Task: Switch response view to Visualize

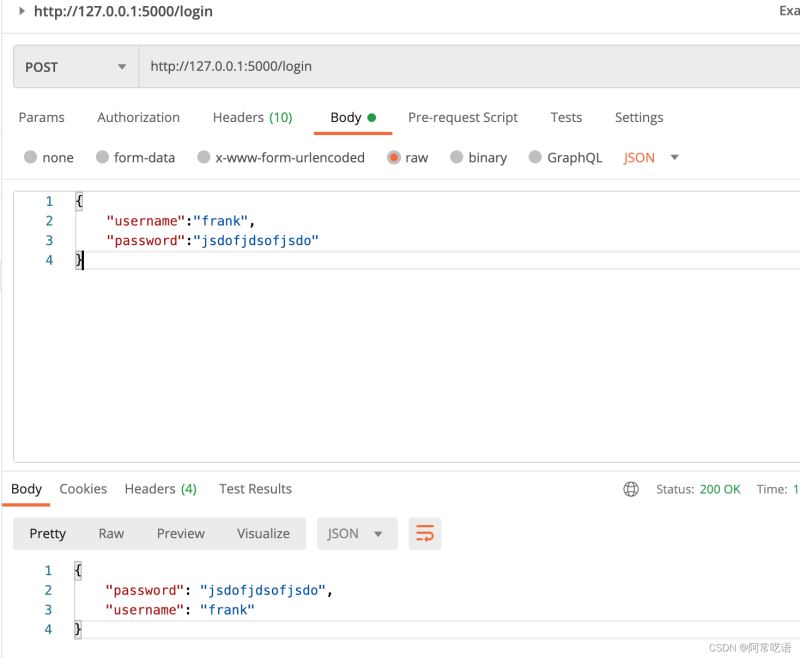Action: [x=263, y=534]
